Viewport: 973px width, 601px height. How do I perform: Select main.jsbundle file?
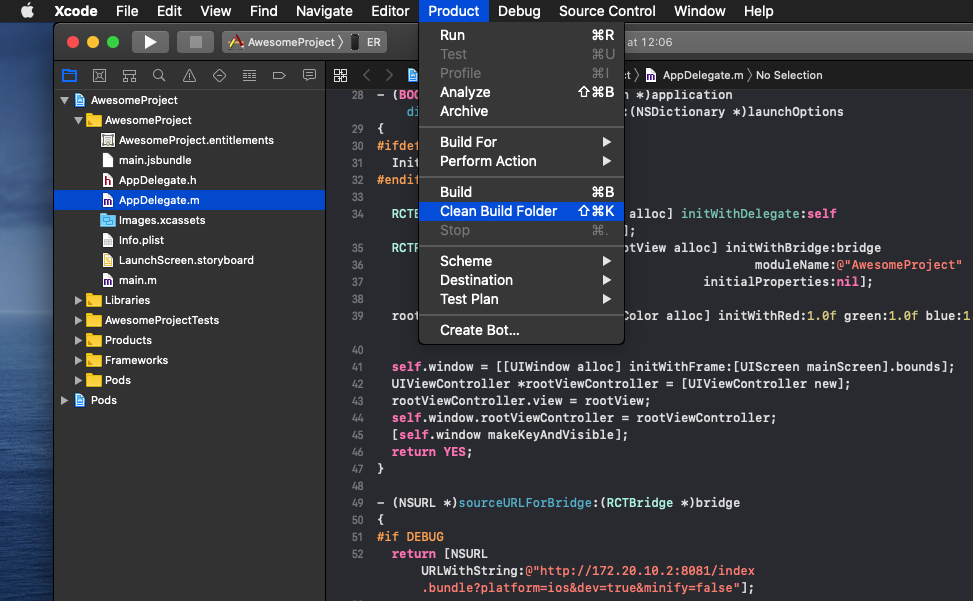point(189,160)
